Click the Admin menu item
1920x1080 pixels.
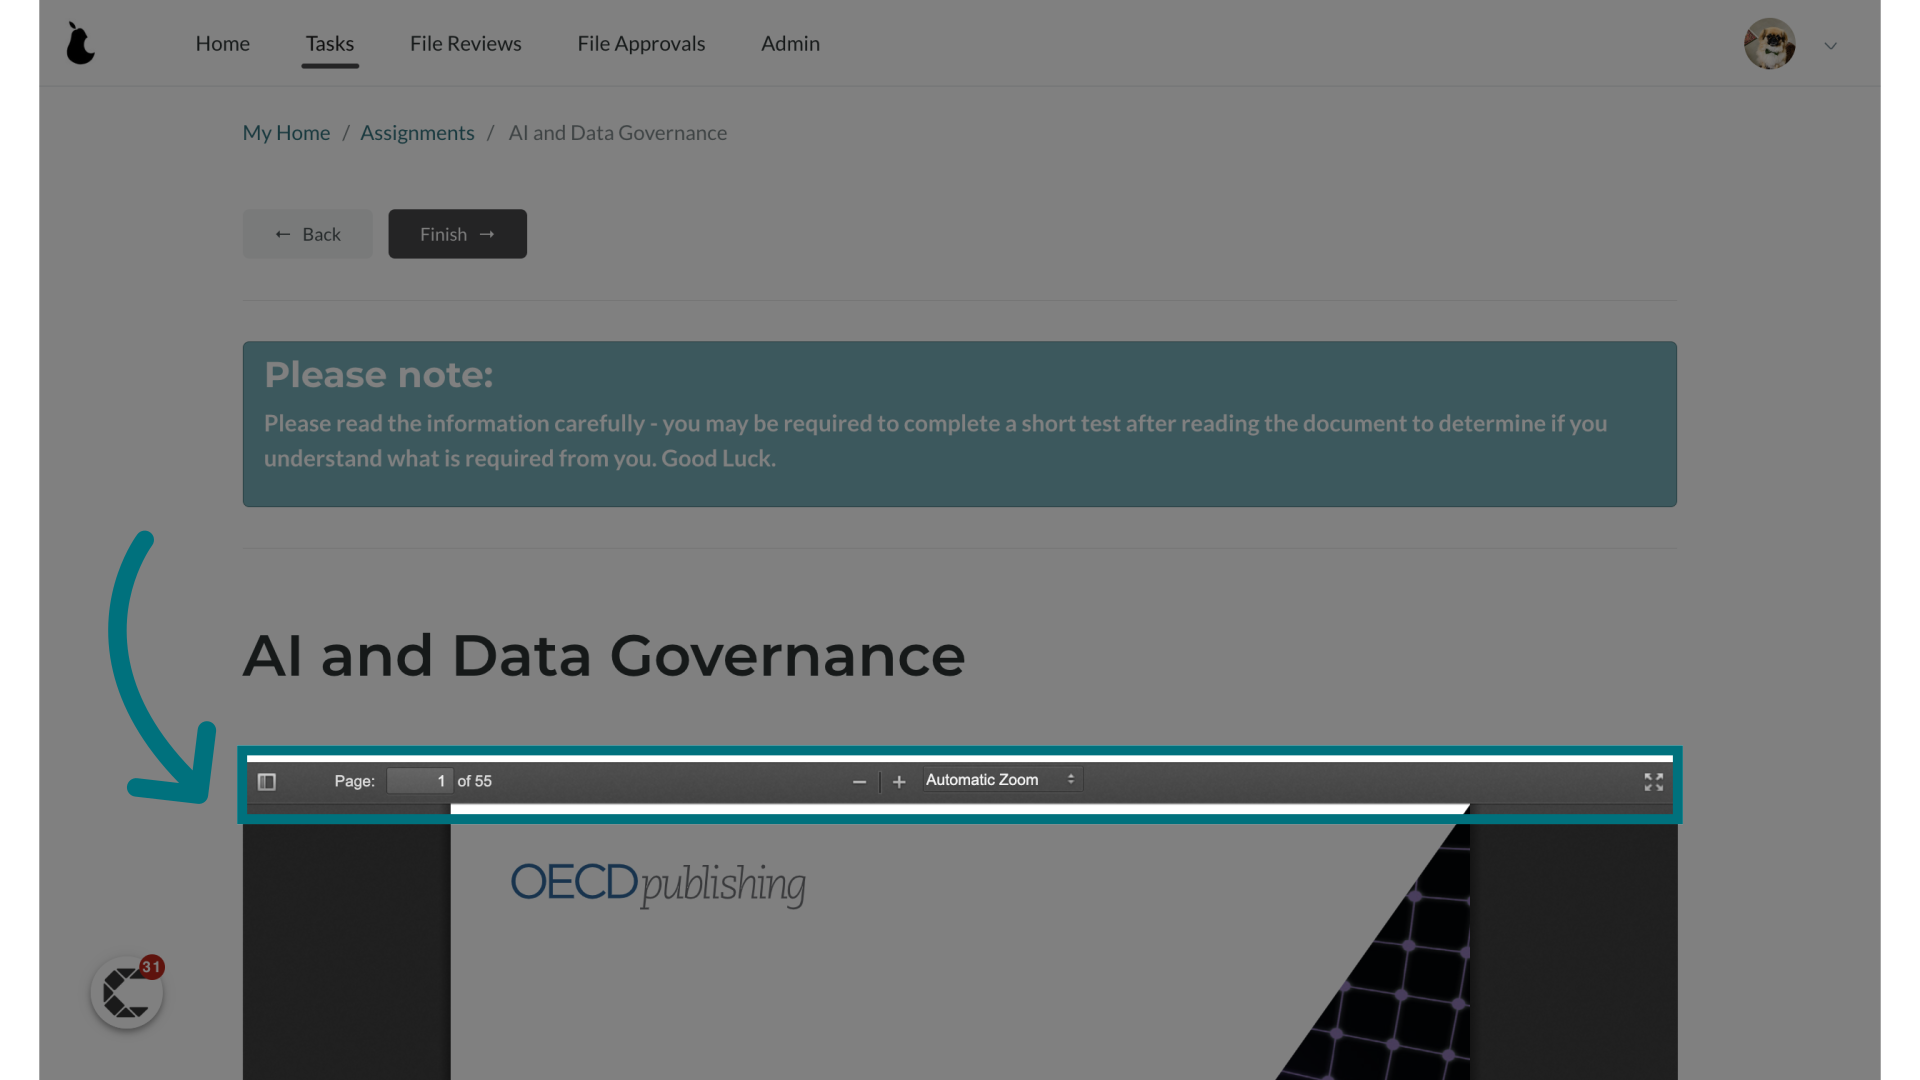tap(790, 42)
